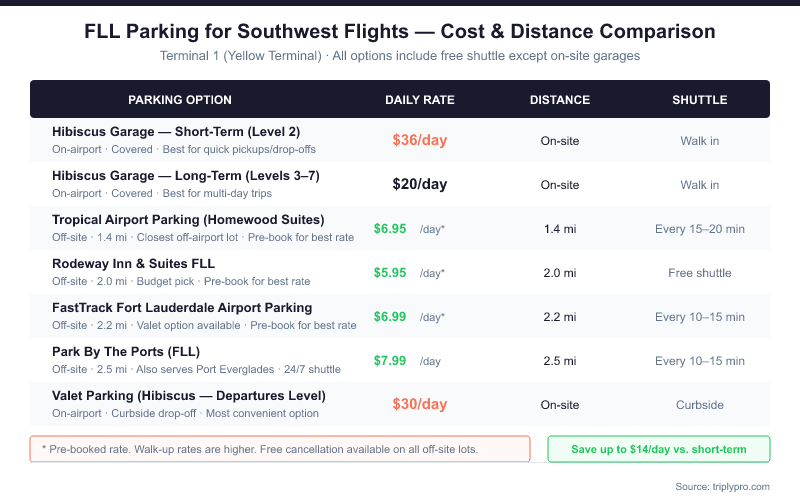The height and width of the screenshot is (500, 800).
Task: Click the $5.95 Rodeway Inn price
Action: 390,273
